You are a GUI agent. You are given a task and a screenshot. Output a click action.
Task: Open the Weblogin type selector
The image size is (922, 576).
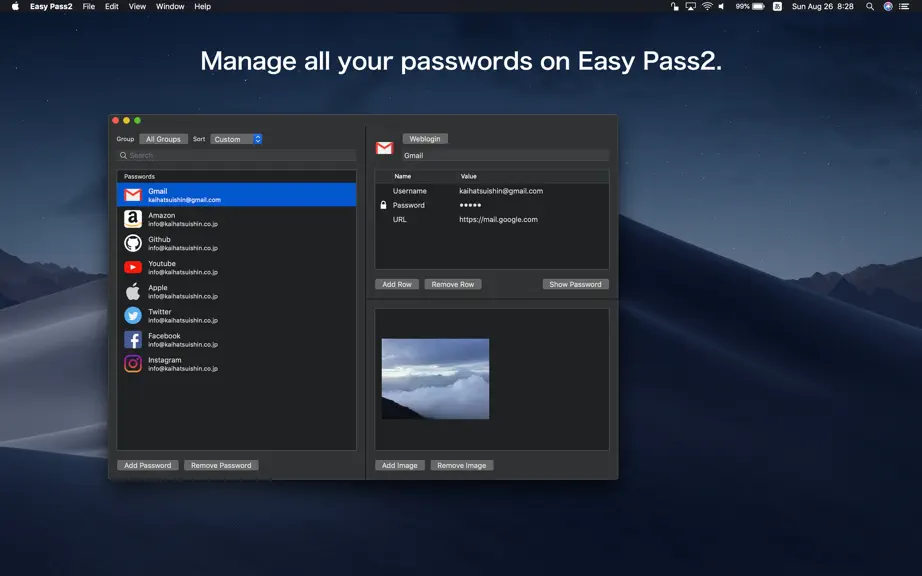click(425, 139)
